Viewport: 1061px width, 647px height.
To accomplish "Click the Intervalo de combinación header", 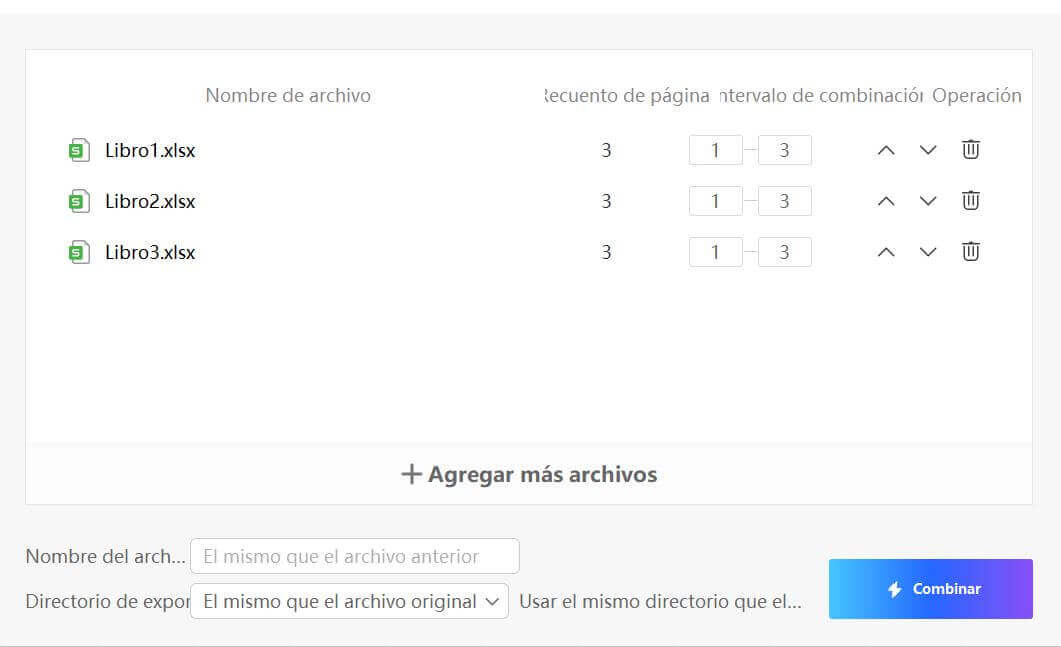I will tap(821, 95).
